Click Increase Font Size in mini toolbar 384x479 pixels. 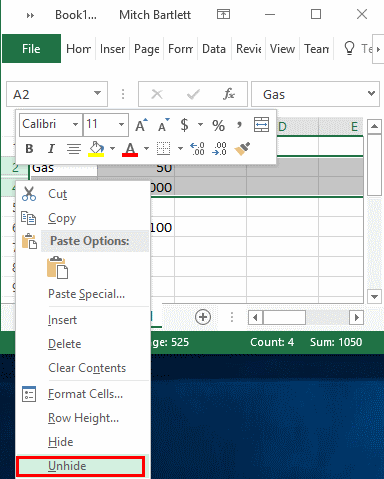[141, 125]
